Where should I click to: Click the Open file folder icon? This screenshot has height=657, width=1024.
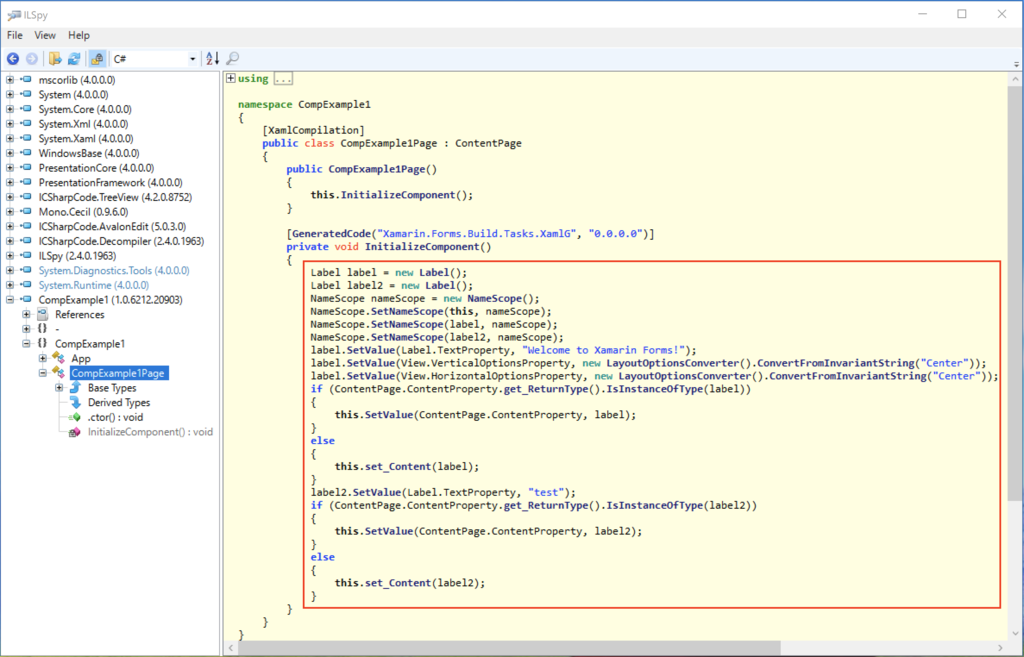55,59
